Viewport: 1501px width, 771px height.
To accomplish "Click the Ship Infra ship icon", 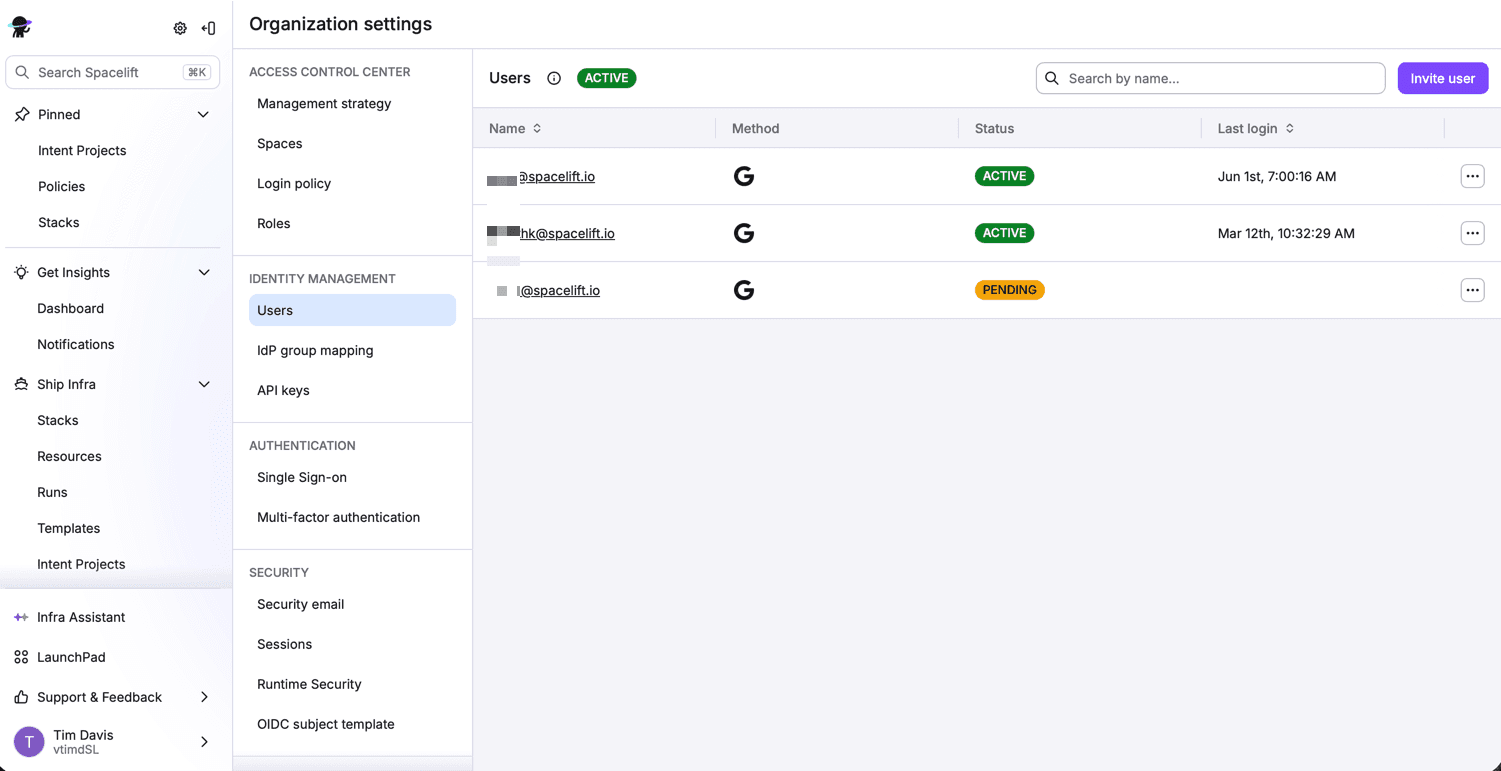I will [x=21, y=384].
